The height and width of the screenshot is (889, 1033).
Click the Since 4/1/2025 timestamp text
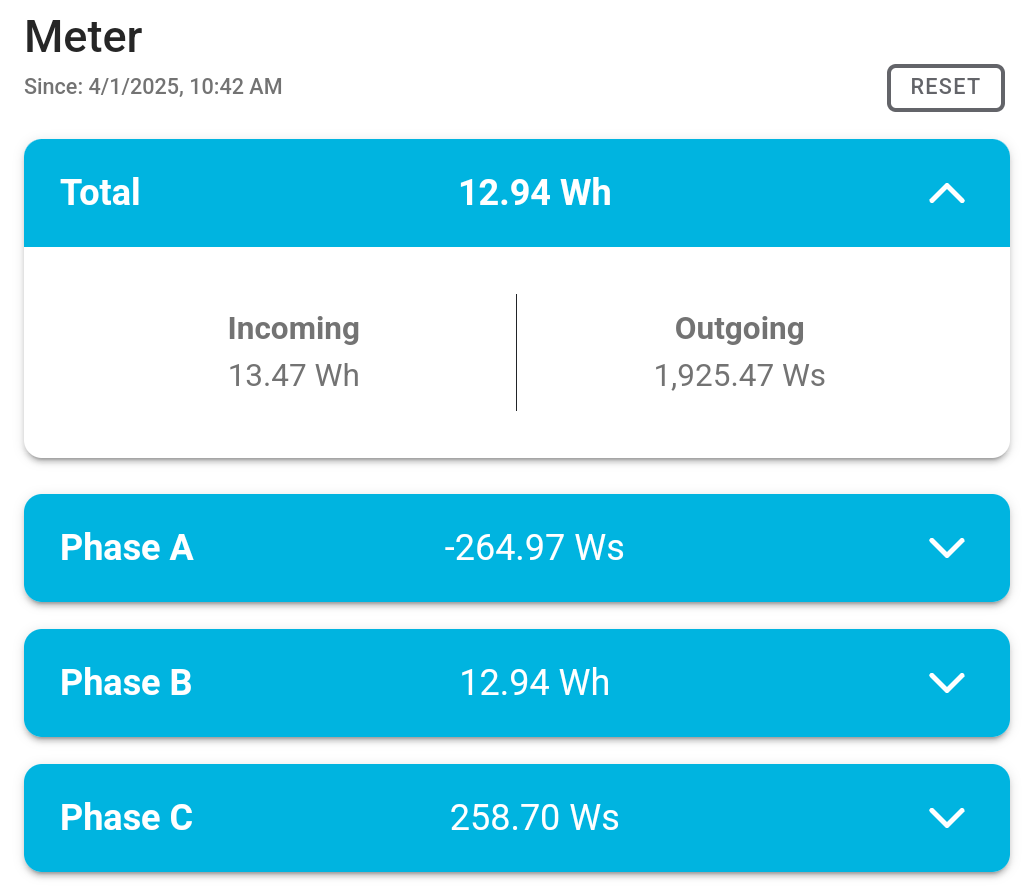coord(153,87)
